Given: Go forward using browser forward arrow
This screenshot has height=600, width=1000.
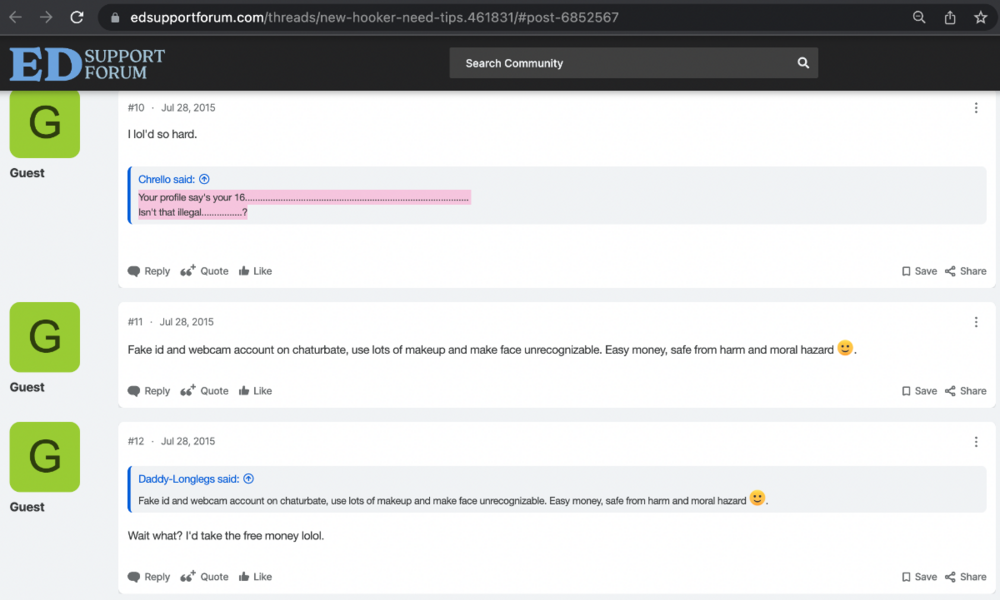Looking at the screenshot, I should click(x=46, y=17).
